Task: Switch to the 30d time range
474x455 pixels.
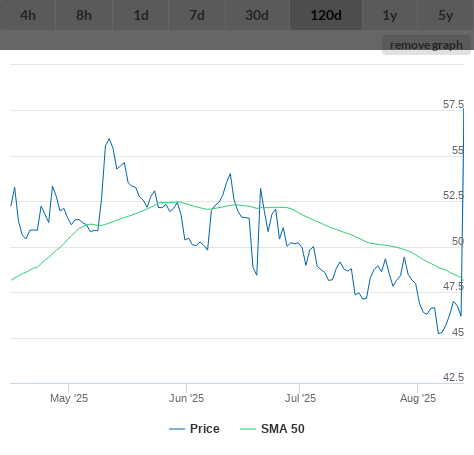Action: coord(257,15)
